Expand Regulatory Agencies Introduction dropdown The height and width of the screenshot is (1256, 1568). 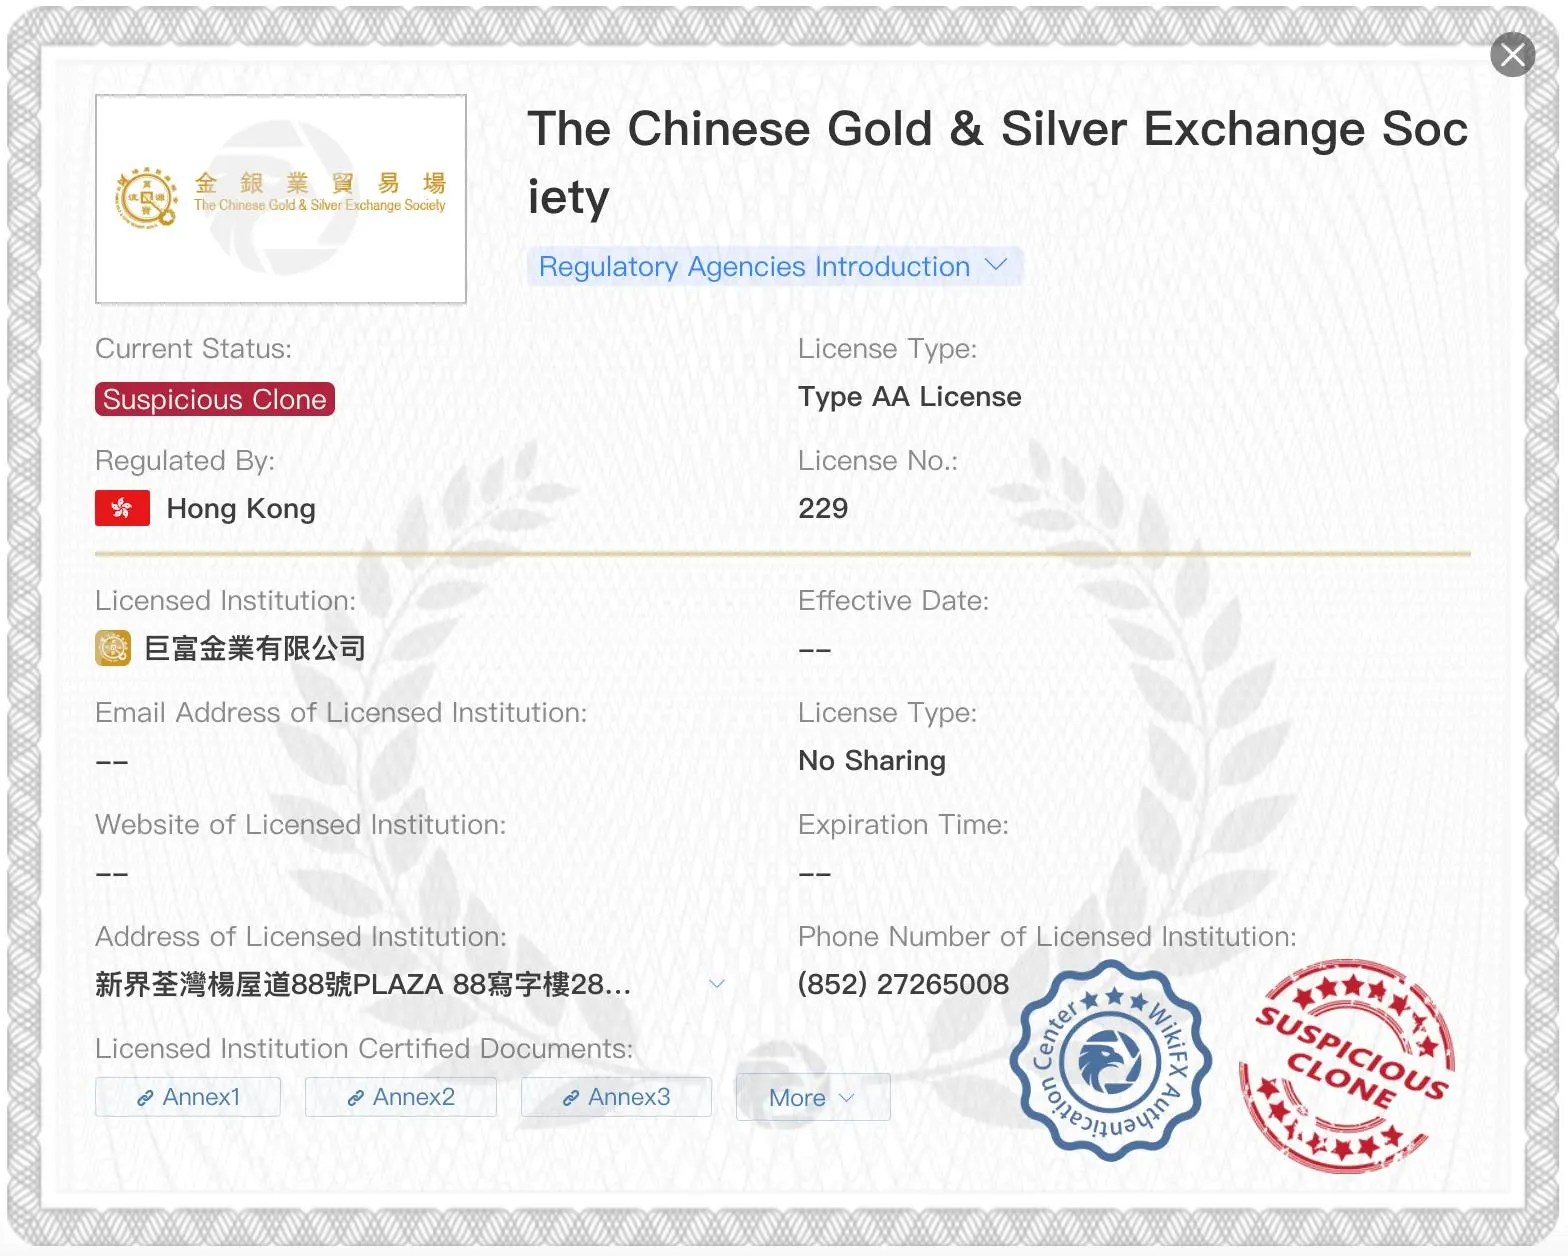pos(774,267)
